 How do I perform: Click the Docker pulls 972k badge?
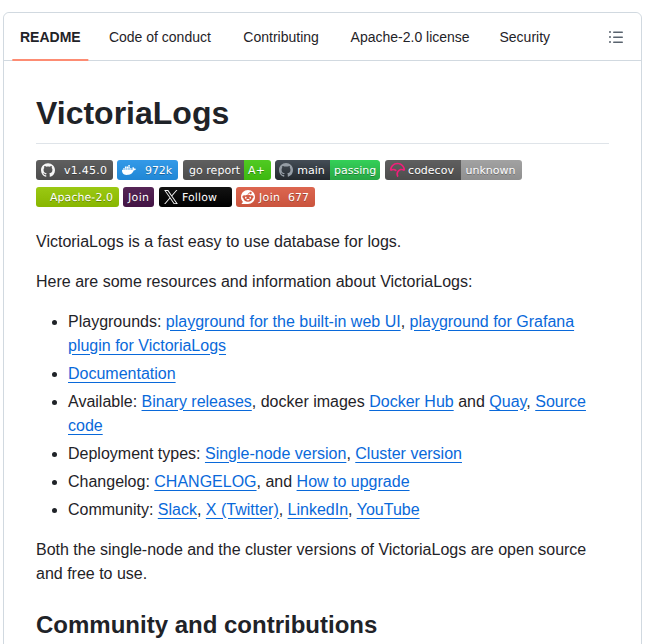pyautogui.click(x=147, y=170)
